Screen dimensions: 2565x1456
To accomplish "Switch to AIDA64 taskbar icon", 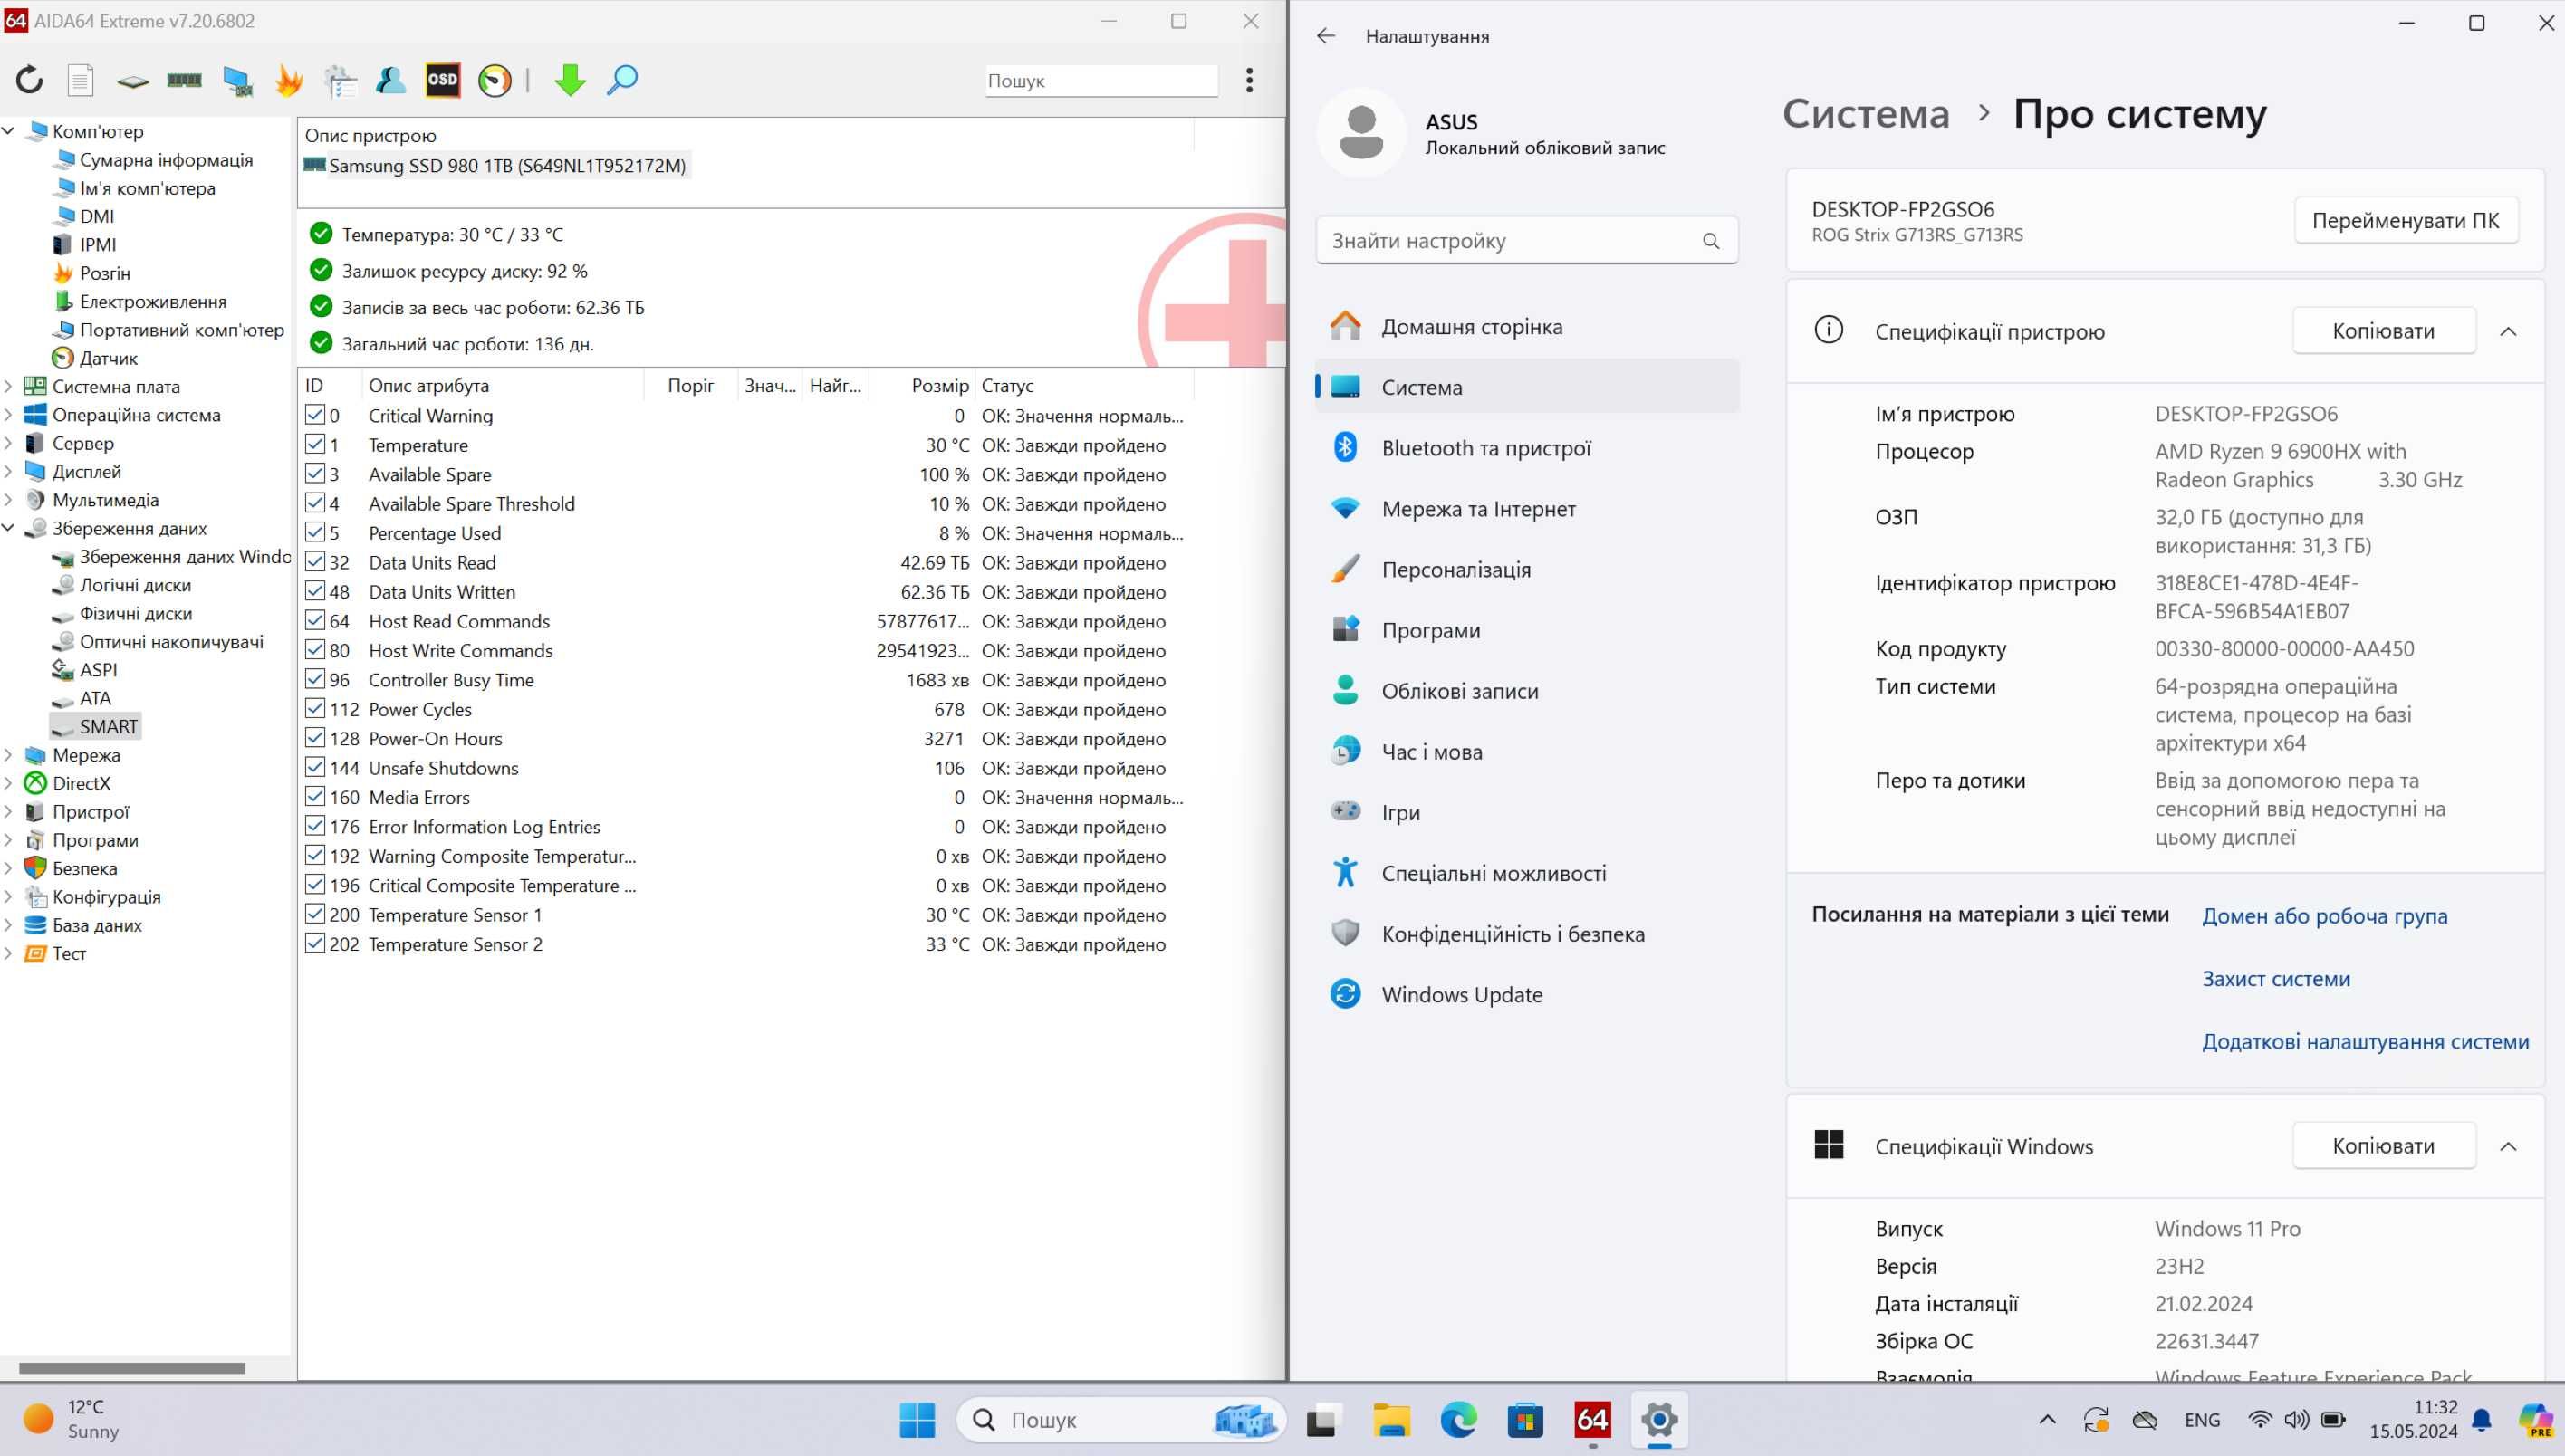I will pos(1592,1420).
